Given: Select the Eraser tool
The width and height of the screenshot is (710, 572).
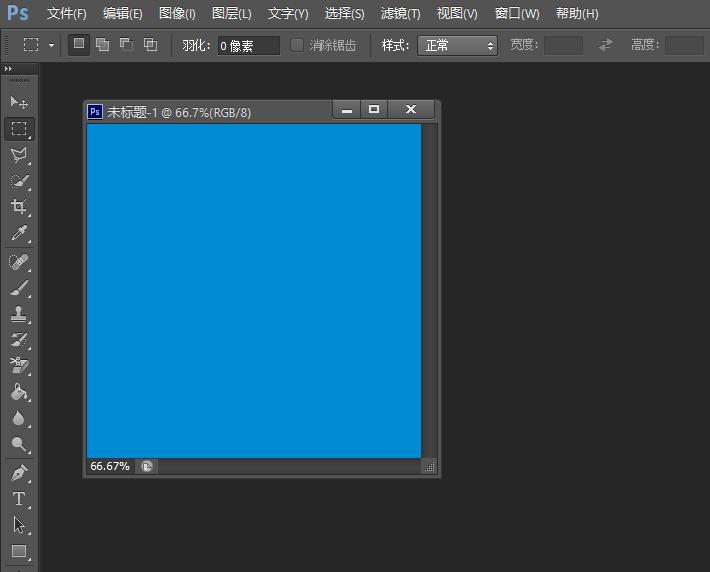Looking at the screenshot, I should click(x=19, y=366).
